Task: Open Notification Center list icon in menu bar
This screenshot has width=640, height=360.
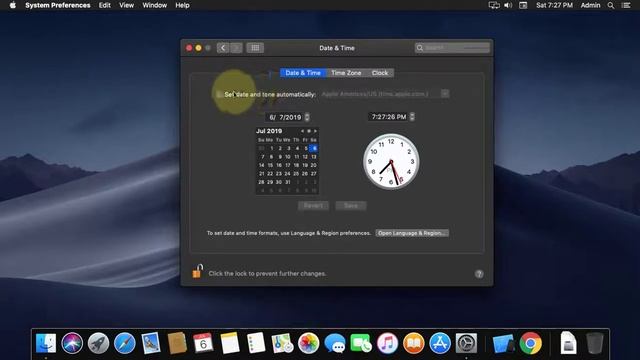Action: (626, 5)
